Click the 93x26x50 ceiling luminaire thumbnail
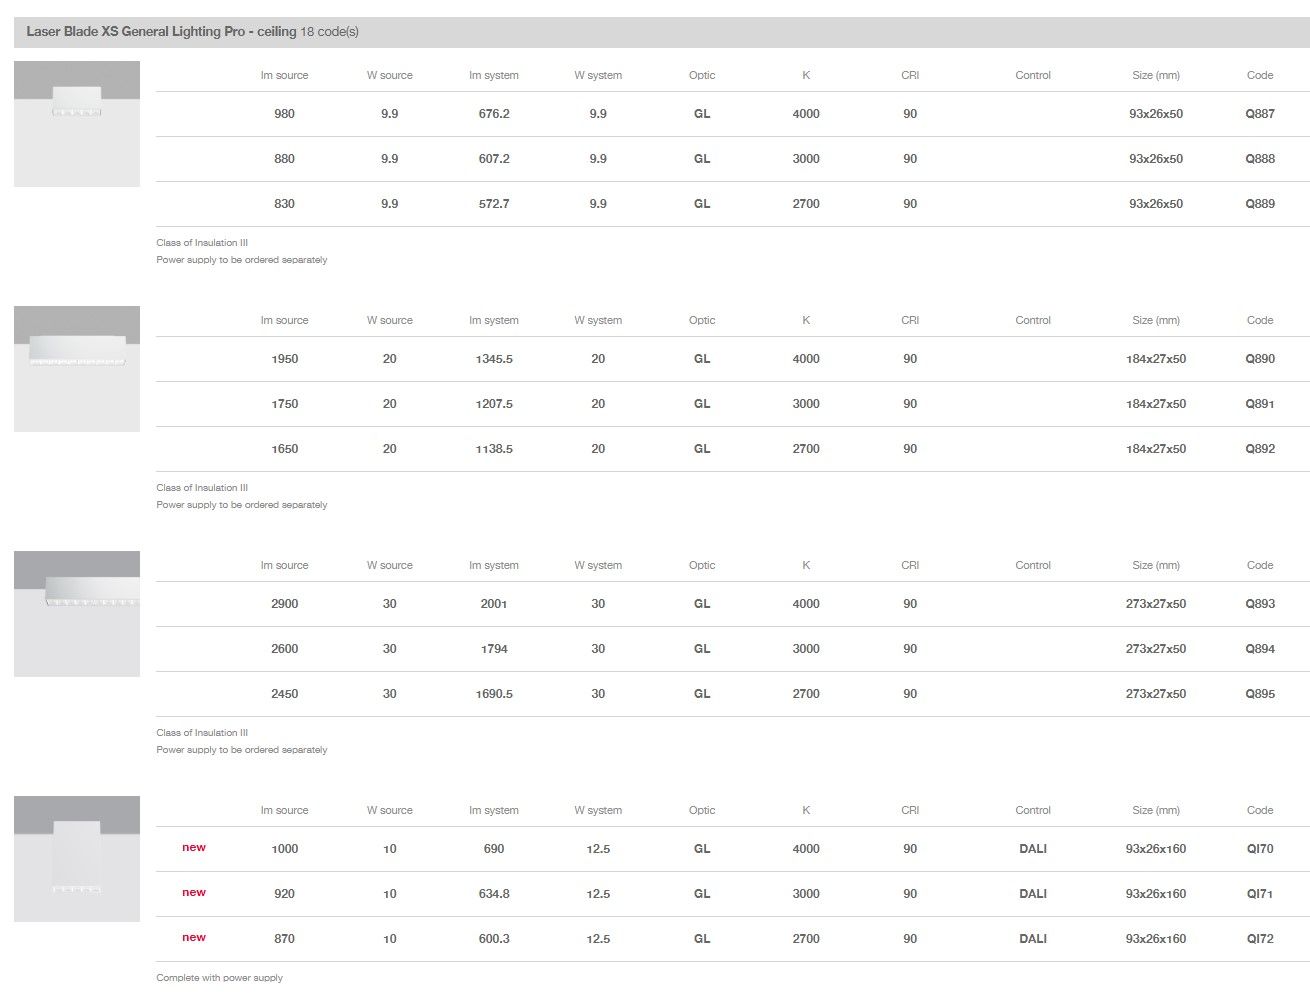Screen dimensions: 1310x995 [77, 124]
